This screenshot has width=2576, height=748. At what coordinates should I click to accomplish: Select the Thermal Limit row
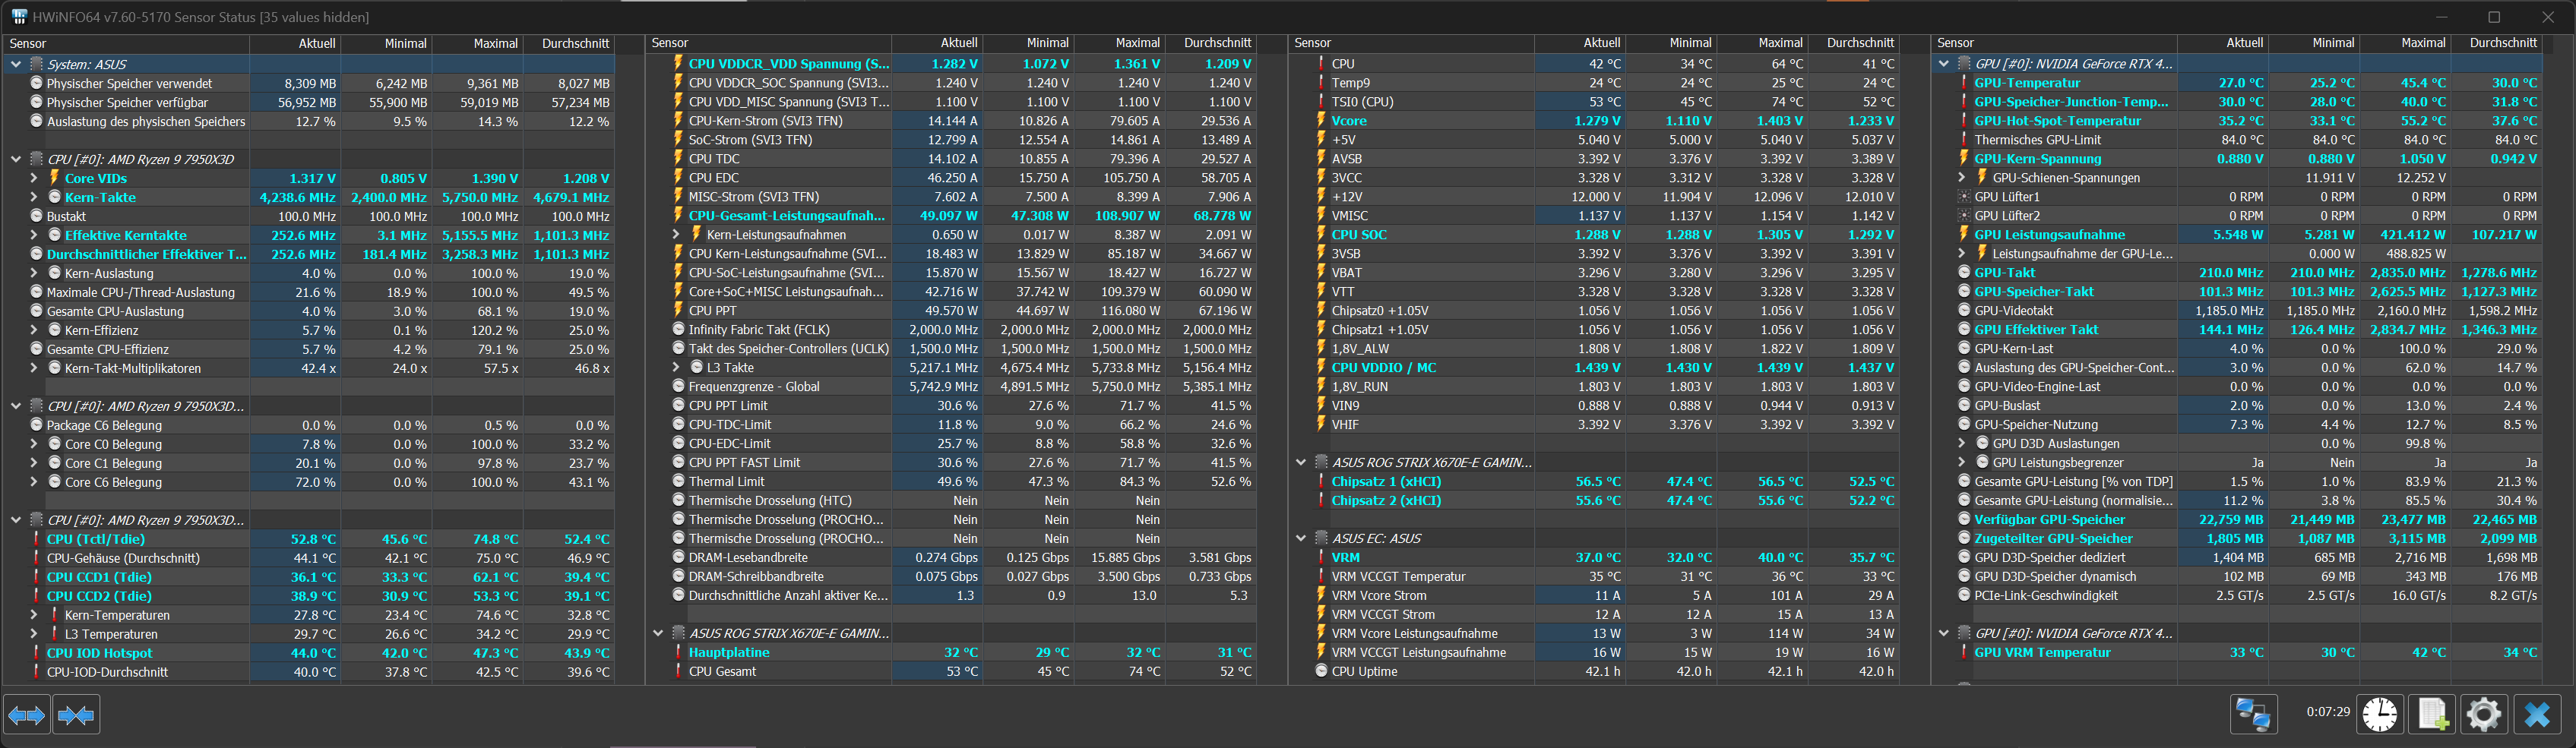[x=952, y=482]
